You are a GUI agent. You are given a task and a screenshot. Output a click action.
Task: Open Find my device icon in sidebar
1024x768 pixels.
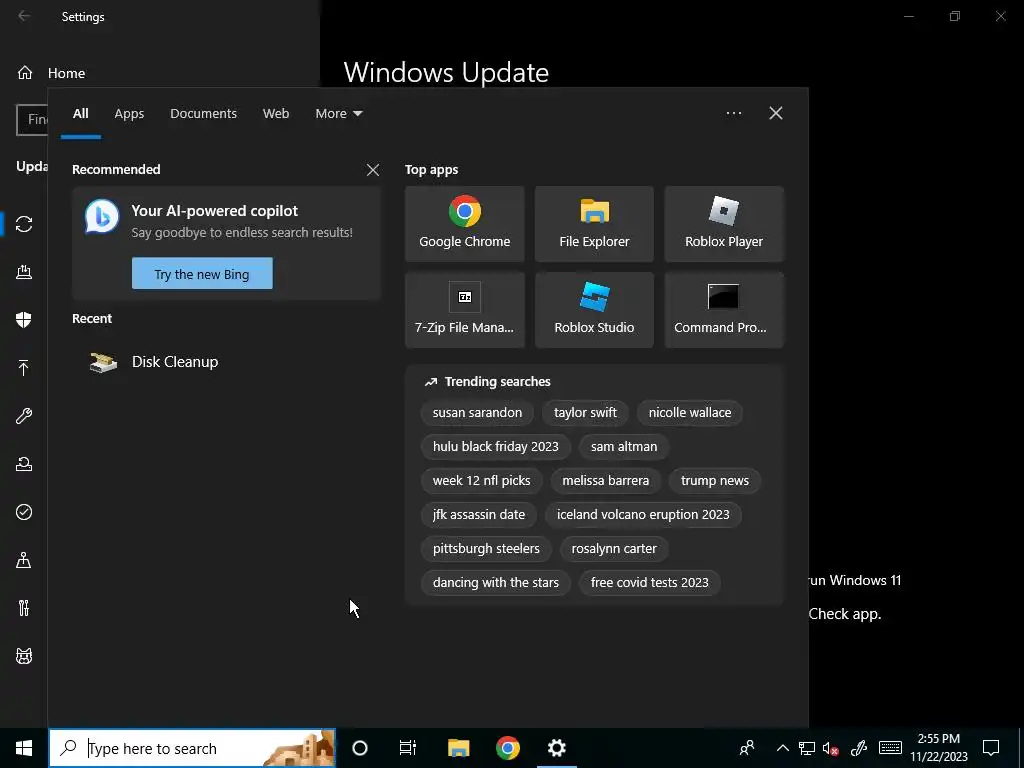24,560
